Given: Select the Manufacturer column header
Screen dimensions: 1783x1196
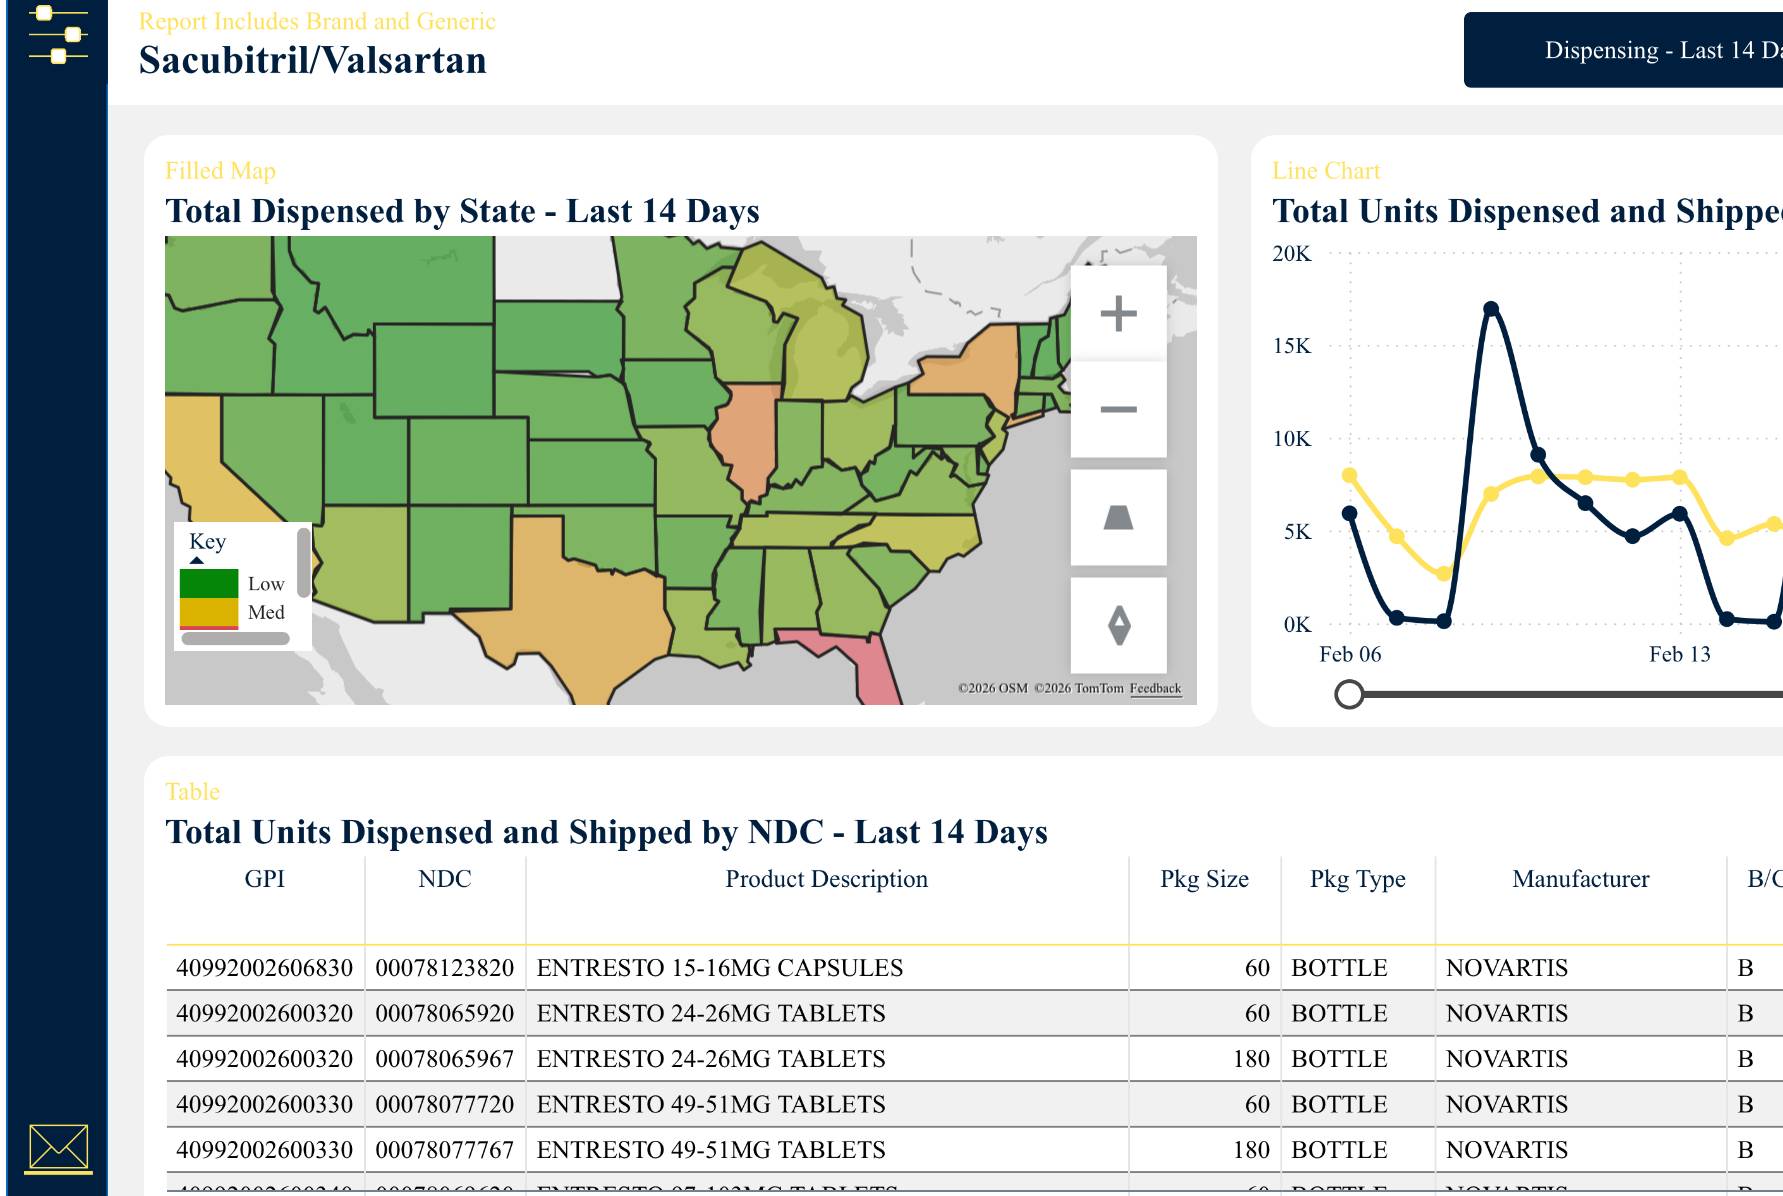Looking at the screenshot, I should pos(1580,879).
